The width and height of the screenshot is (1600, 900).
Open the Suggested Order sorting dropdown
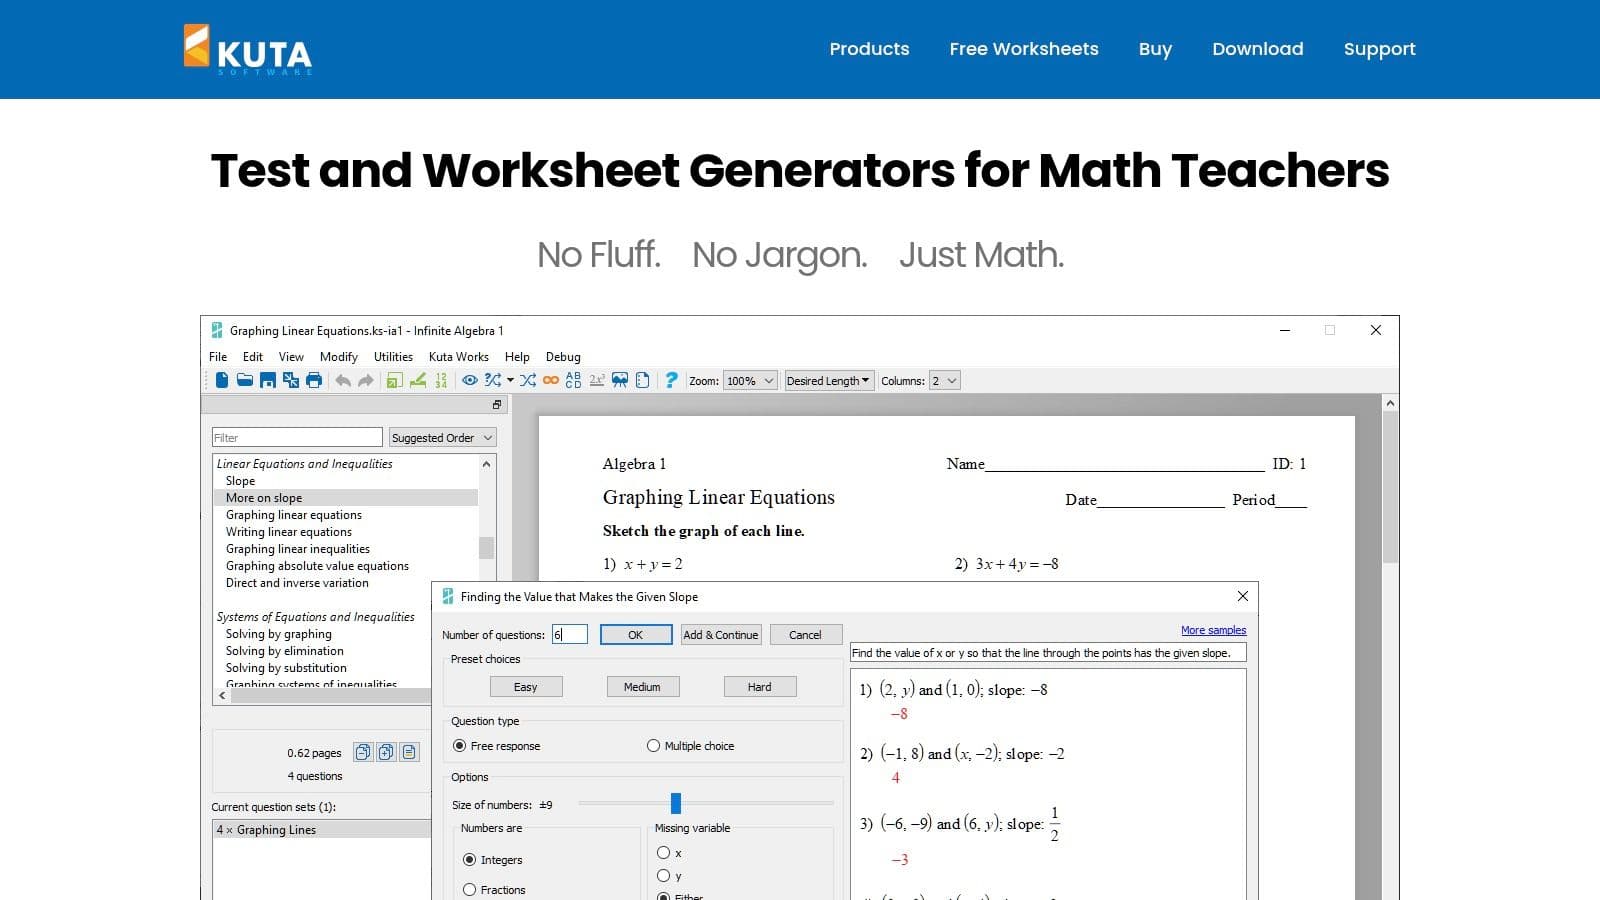tap(441, 437)
